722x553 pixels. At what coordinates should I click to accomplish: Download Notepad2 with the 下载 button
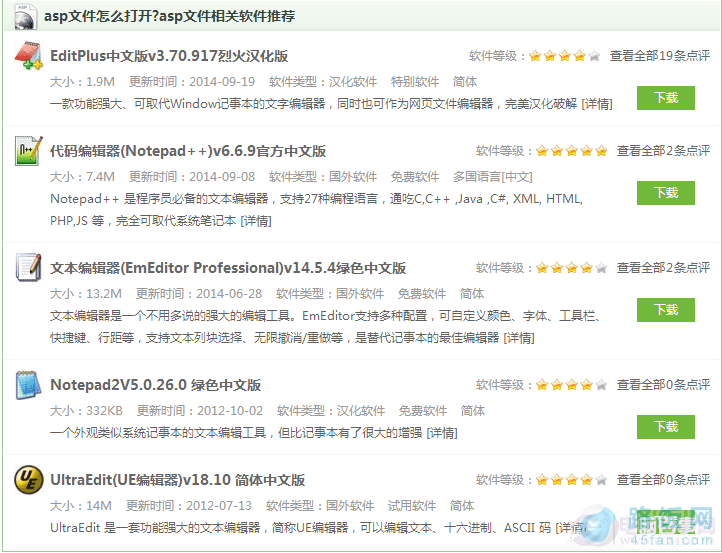pos(666,427)
